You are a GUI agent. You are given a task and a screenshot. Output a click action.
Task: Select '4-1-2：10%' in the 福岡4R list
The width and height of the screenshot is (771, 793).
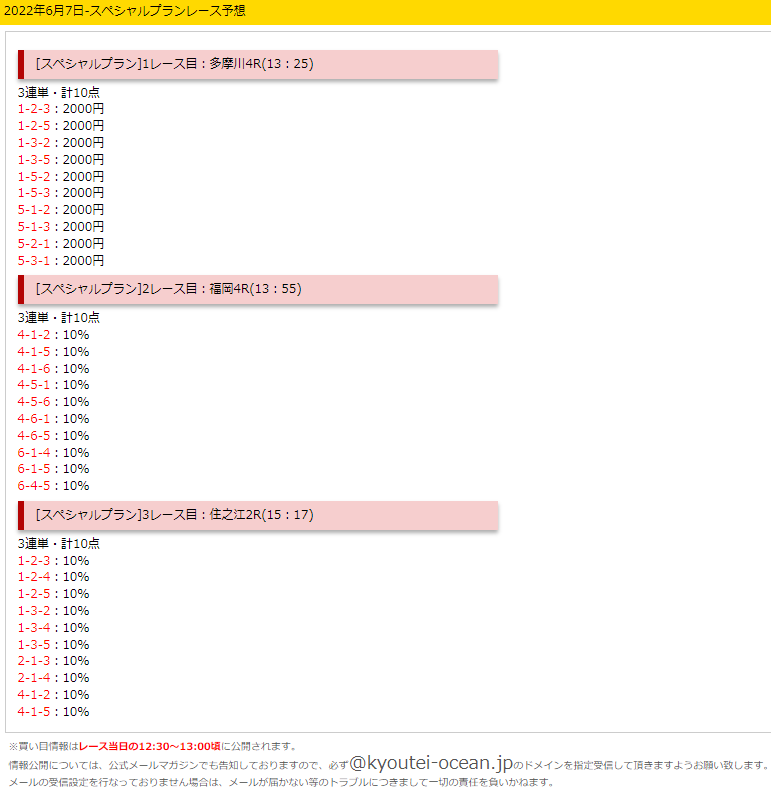pos(54,335)
